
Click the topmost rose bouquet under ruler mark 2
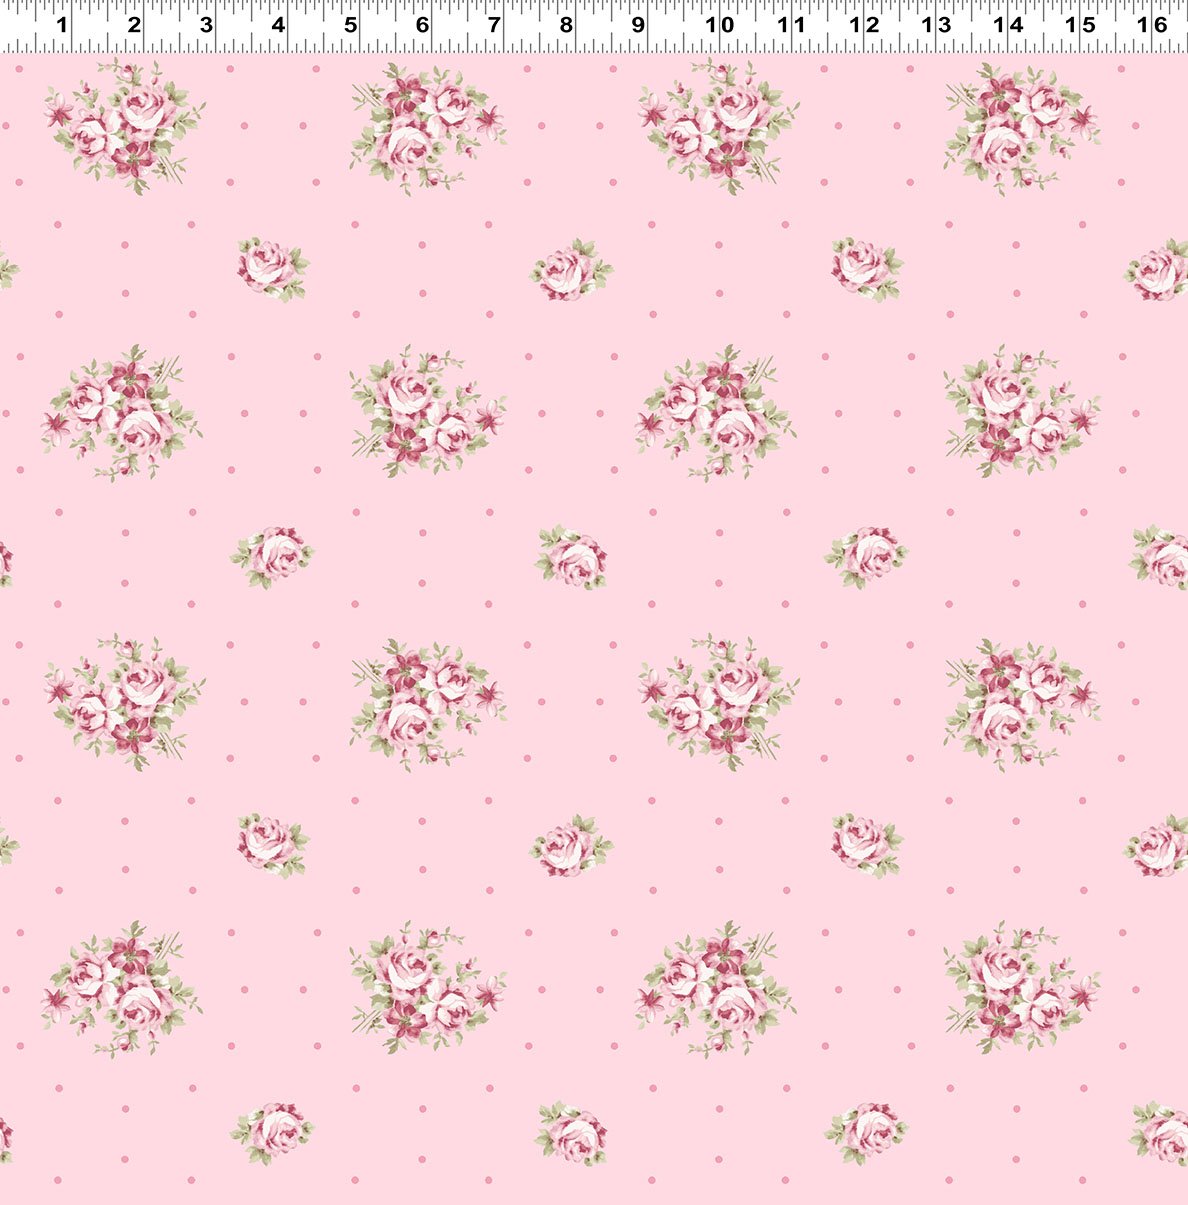[125, 125]
